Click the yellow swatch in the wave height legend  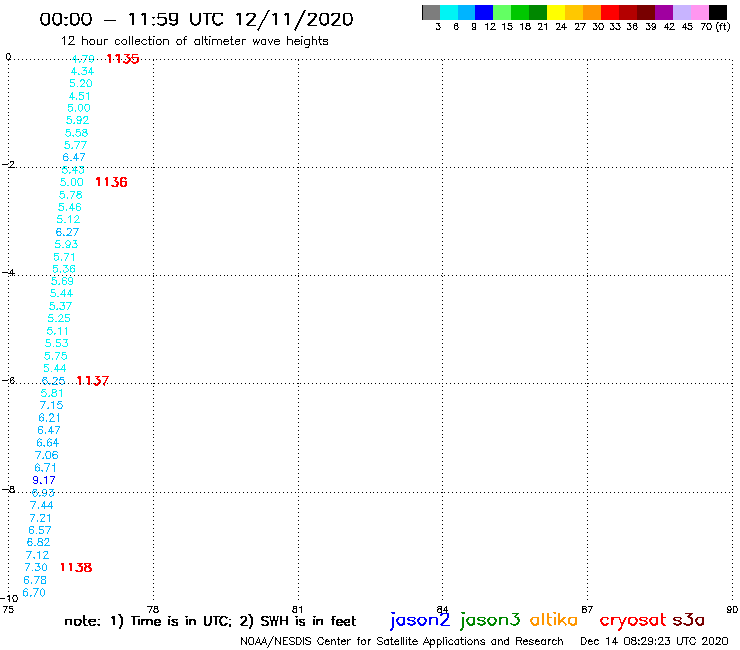[x=556, y=12]
